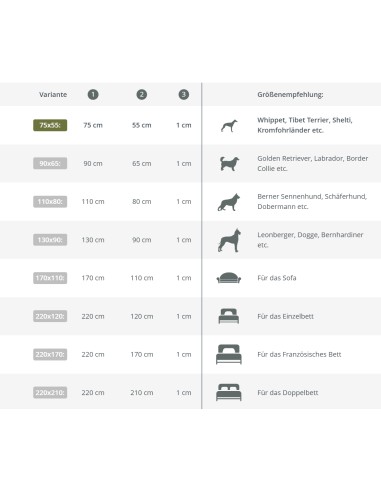
Task: Click the whippet dog silhouette icon
Action: tap(229, 126)
